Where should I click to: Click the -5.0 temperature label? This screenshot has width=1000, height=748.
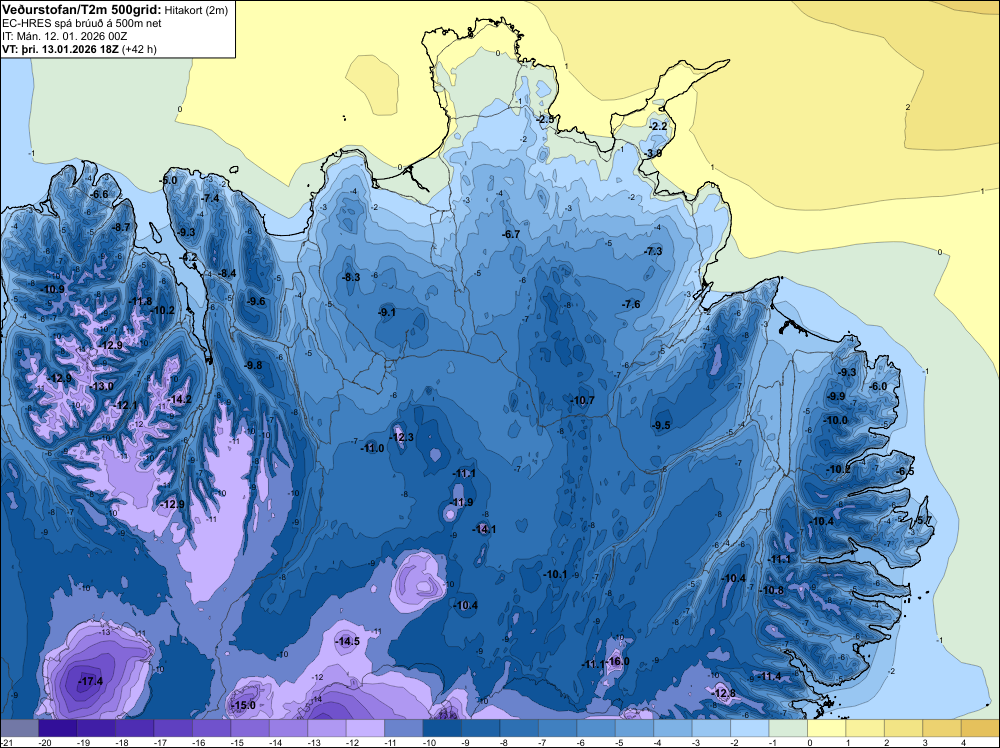[x=168, y=181]
